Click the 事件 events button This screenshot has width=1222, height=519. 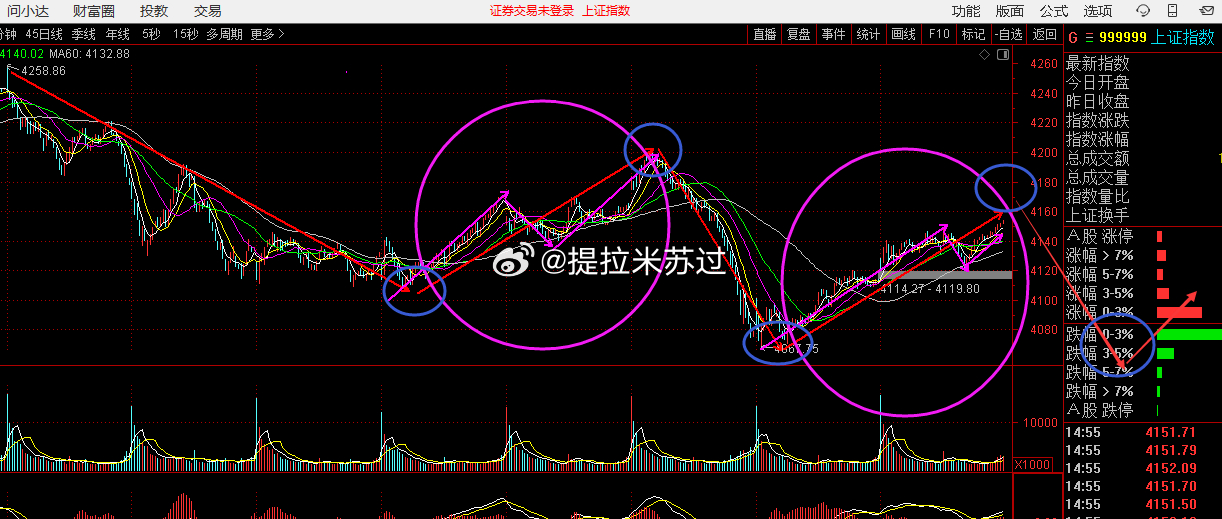pos(833,34)
